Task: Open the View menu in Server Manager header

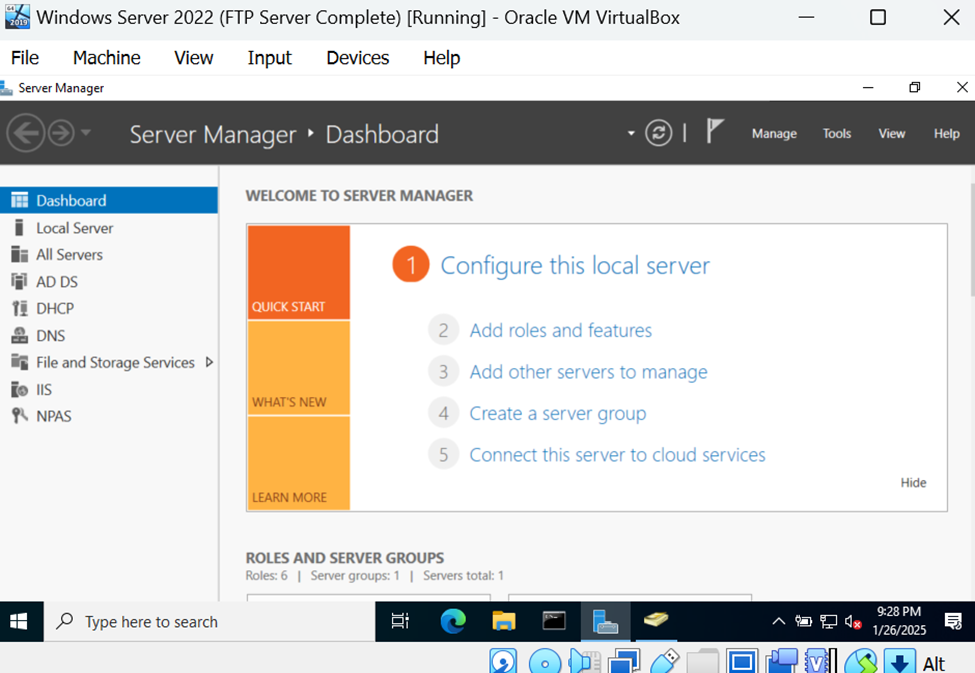Action: click(892, 133)
